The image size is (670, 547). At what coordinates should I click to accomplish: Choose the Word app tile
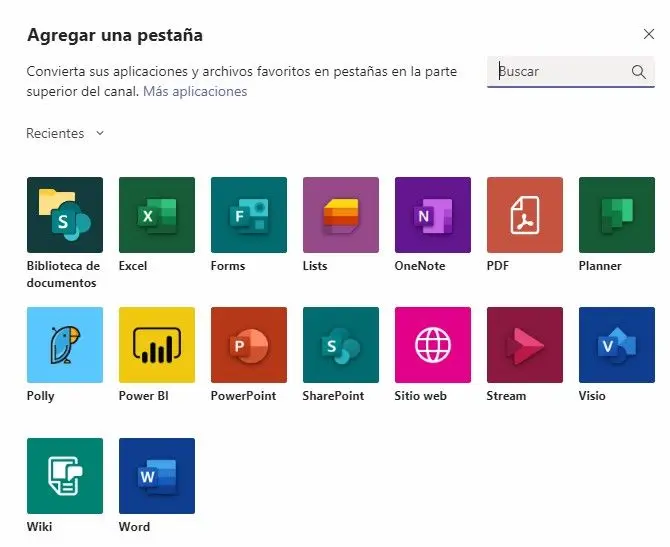tap(156, 476)
